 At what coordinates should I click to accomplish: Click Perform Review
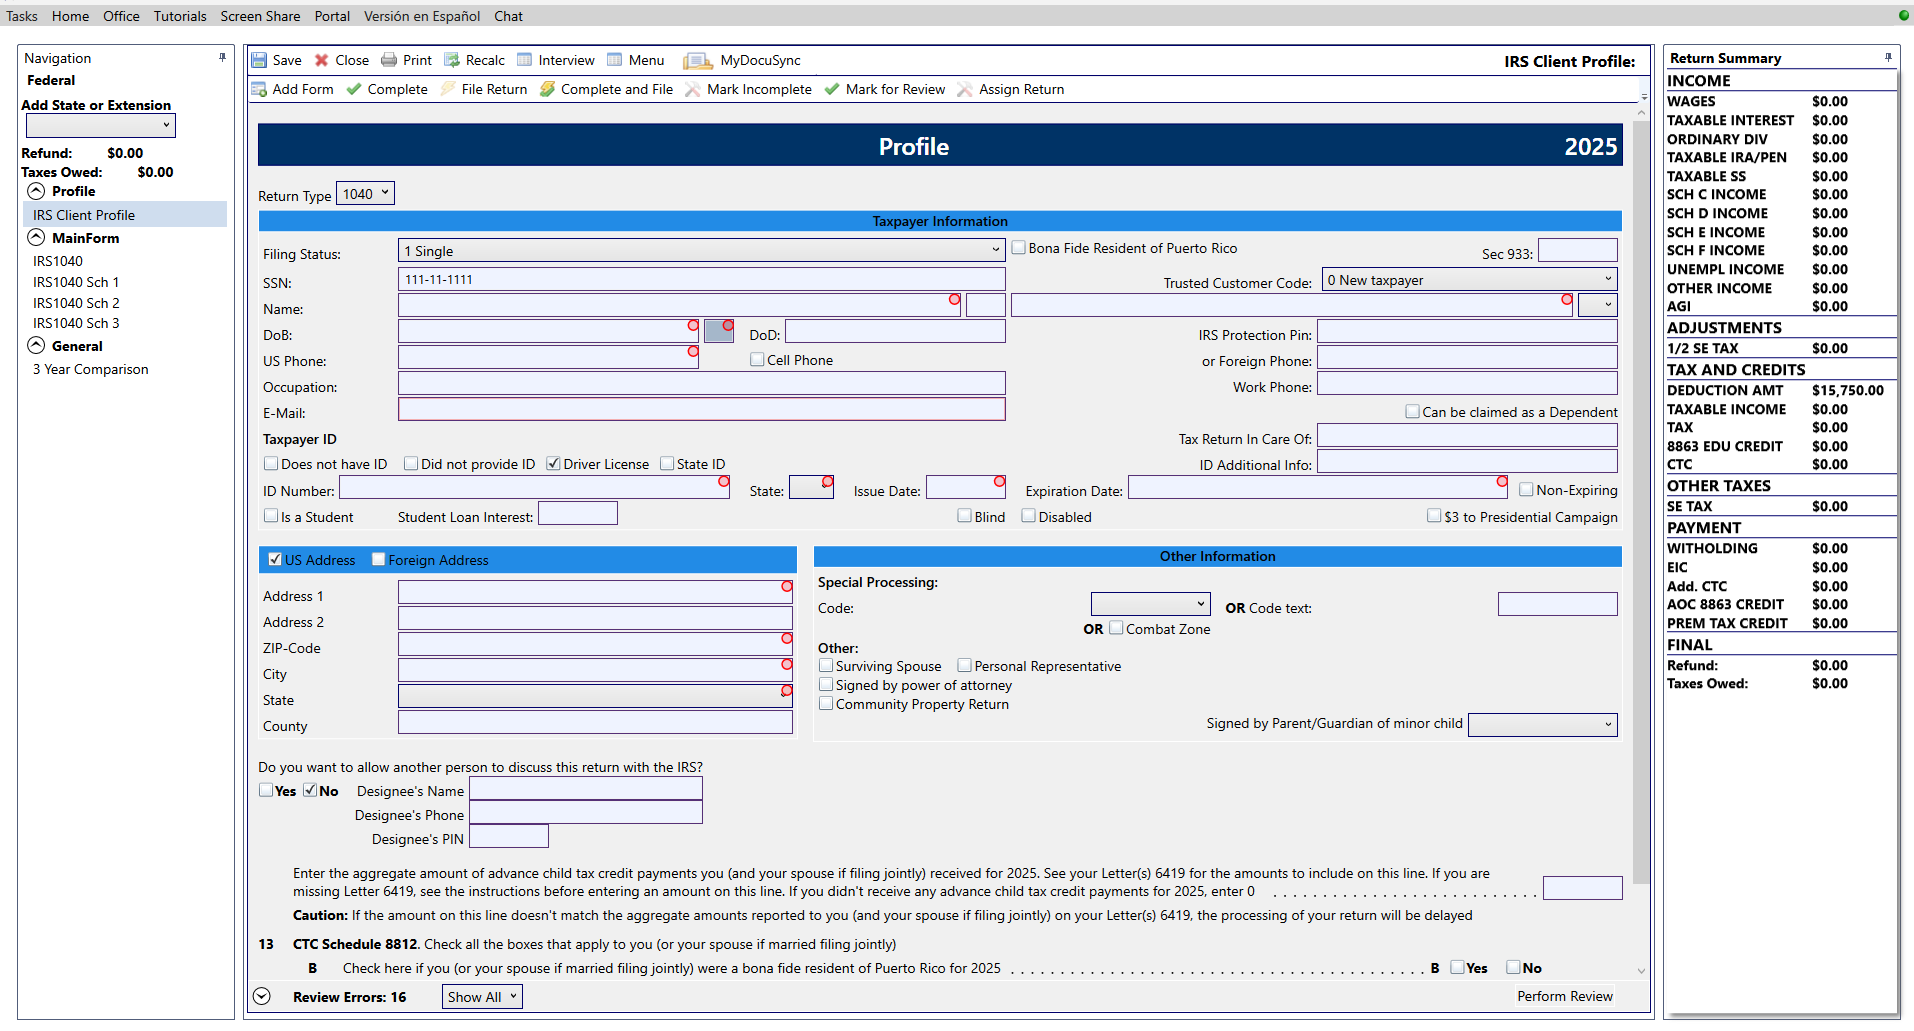[x=1564, y=996]
